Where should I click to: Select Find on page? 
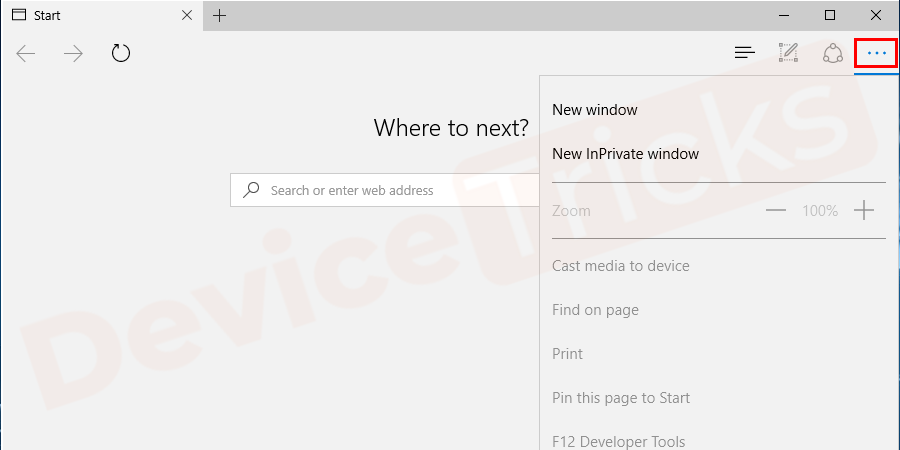coord(595,310)
